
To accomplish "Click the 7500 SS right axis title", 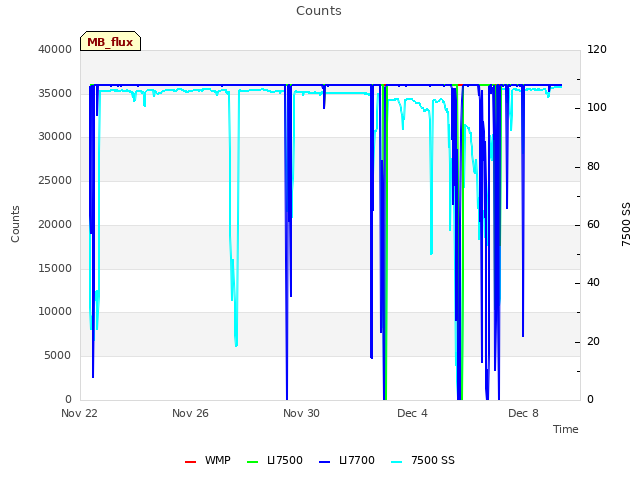I will pyautogui.click(x=626, y=224).
